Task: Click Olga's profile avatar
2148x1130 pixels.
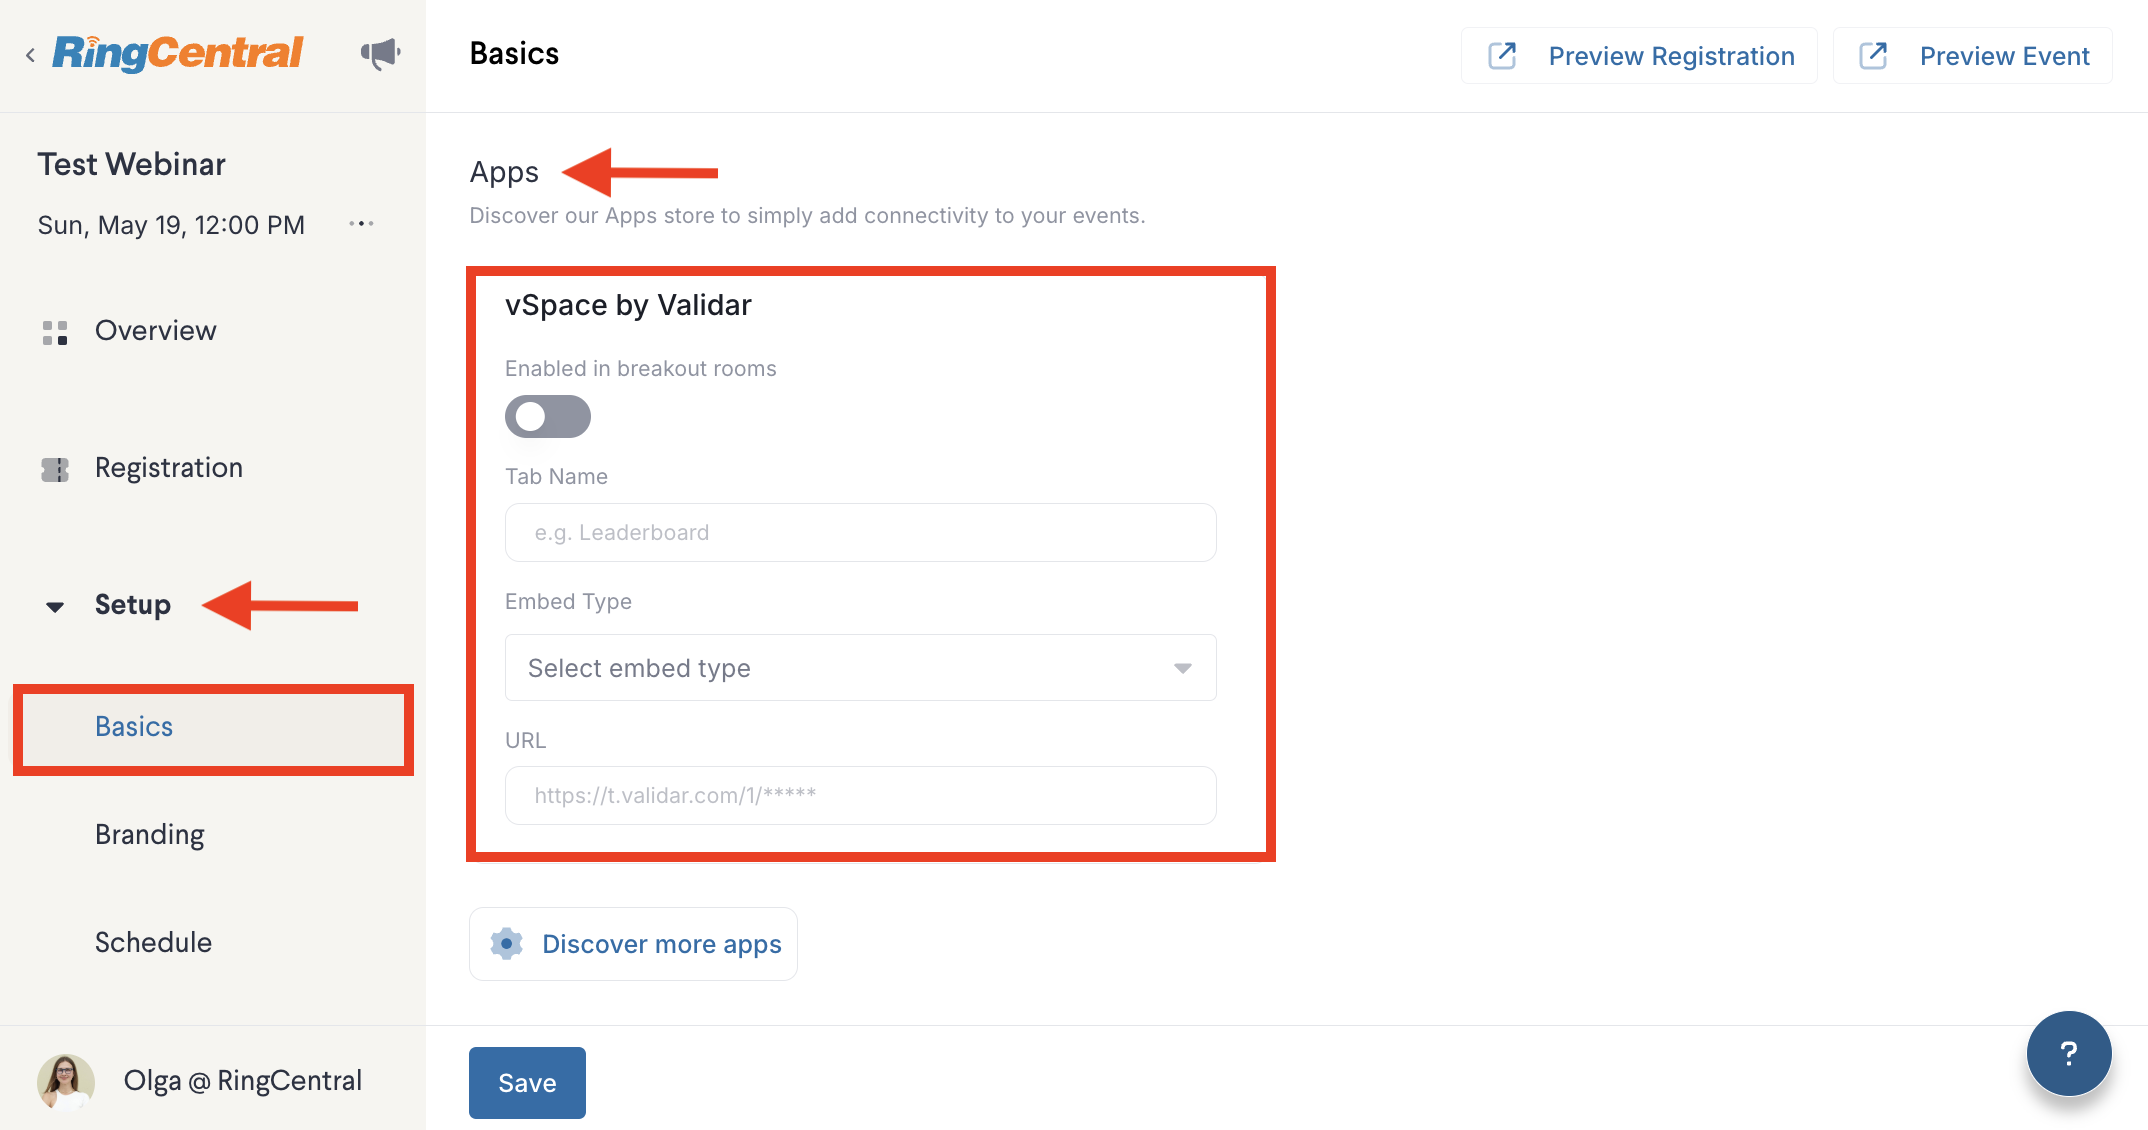Action: click(x=66, y=1081)
